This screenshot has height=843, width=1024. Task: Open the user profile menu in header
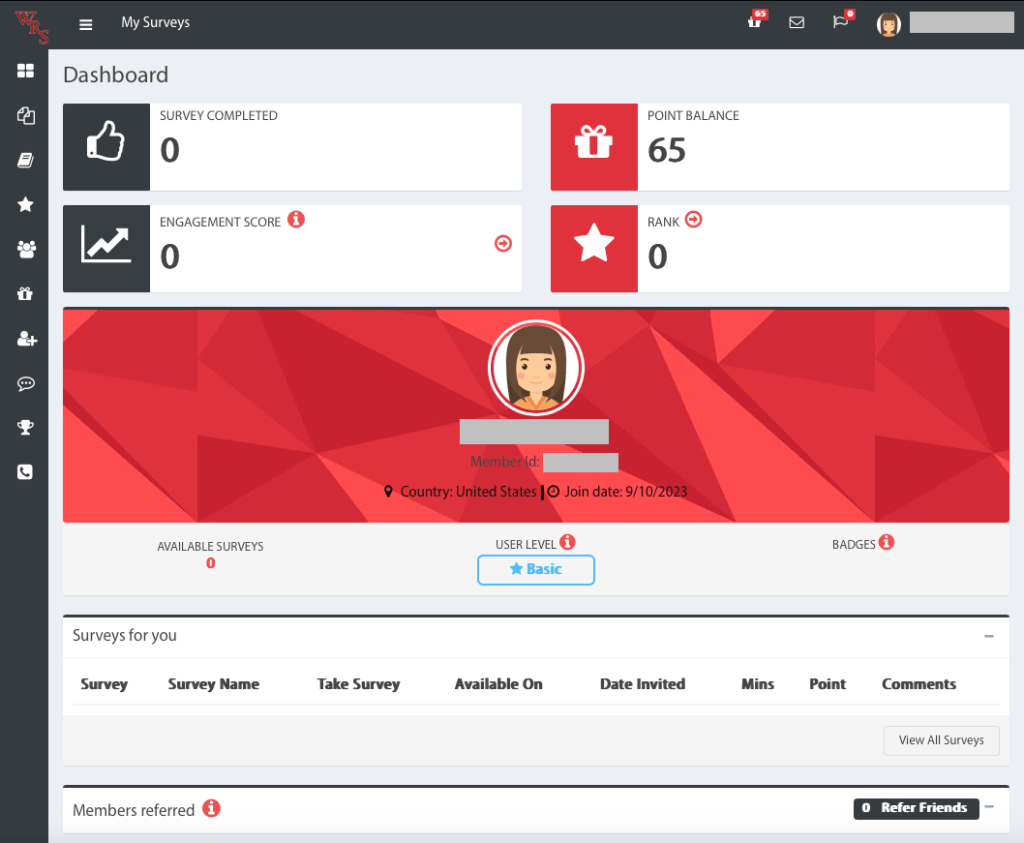(945, 23)
